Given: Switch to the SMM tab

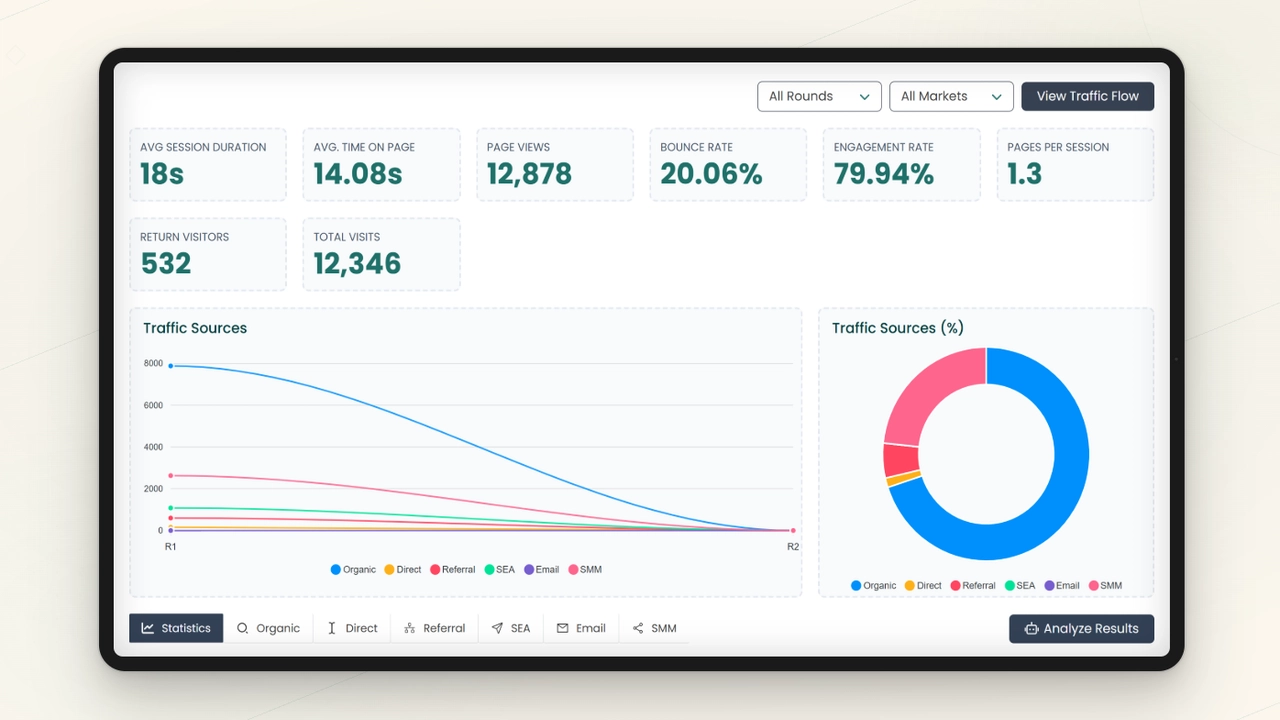Looking at the screenshot, I should pos(655,628).
